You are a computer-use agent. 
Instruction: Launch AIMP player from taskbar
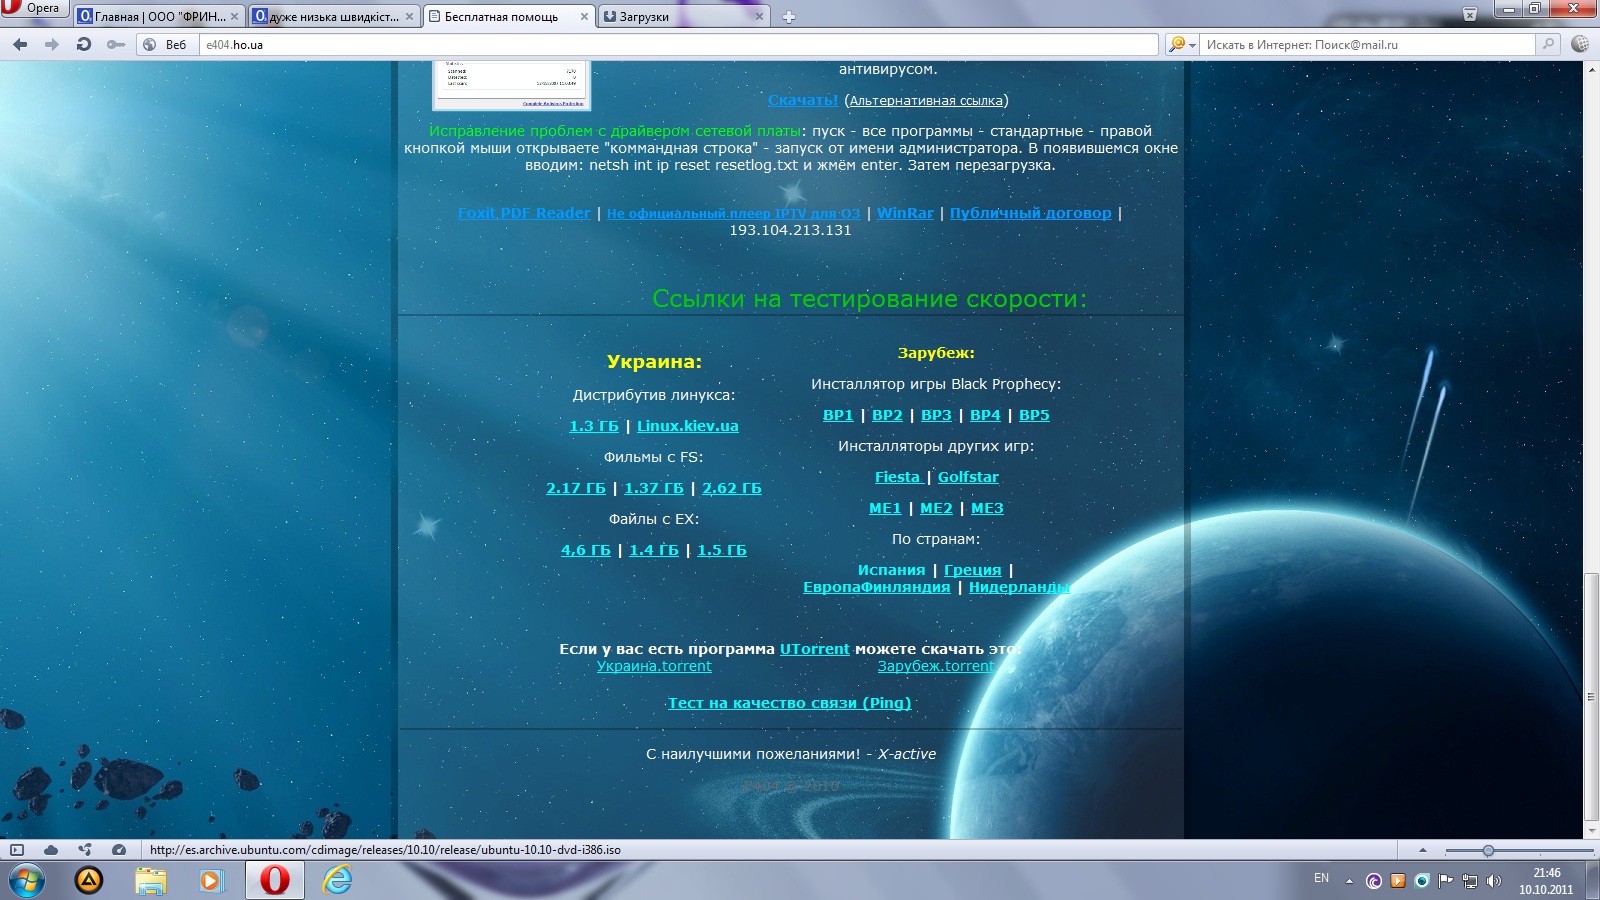pyautogui.click(x=89, y=880)
